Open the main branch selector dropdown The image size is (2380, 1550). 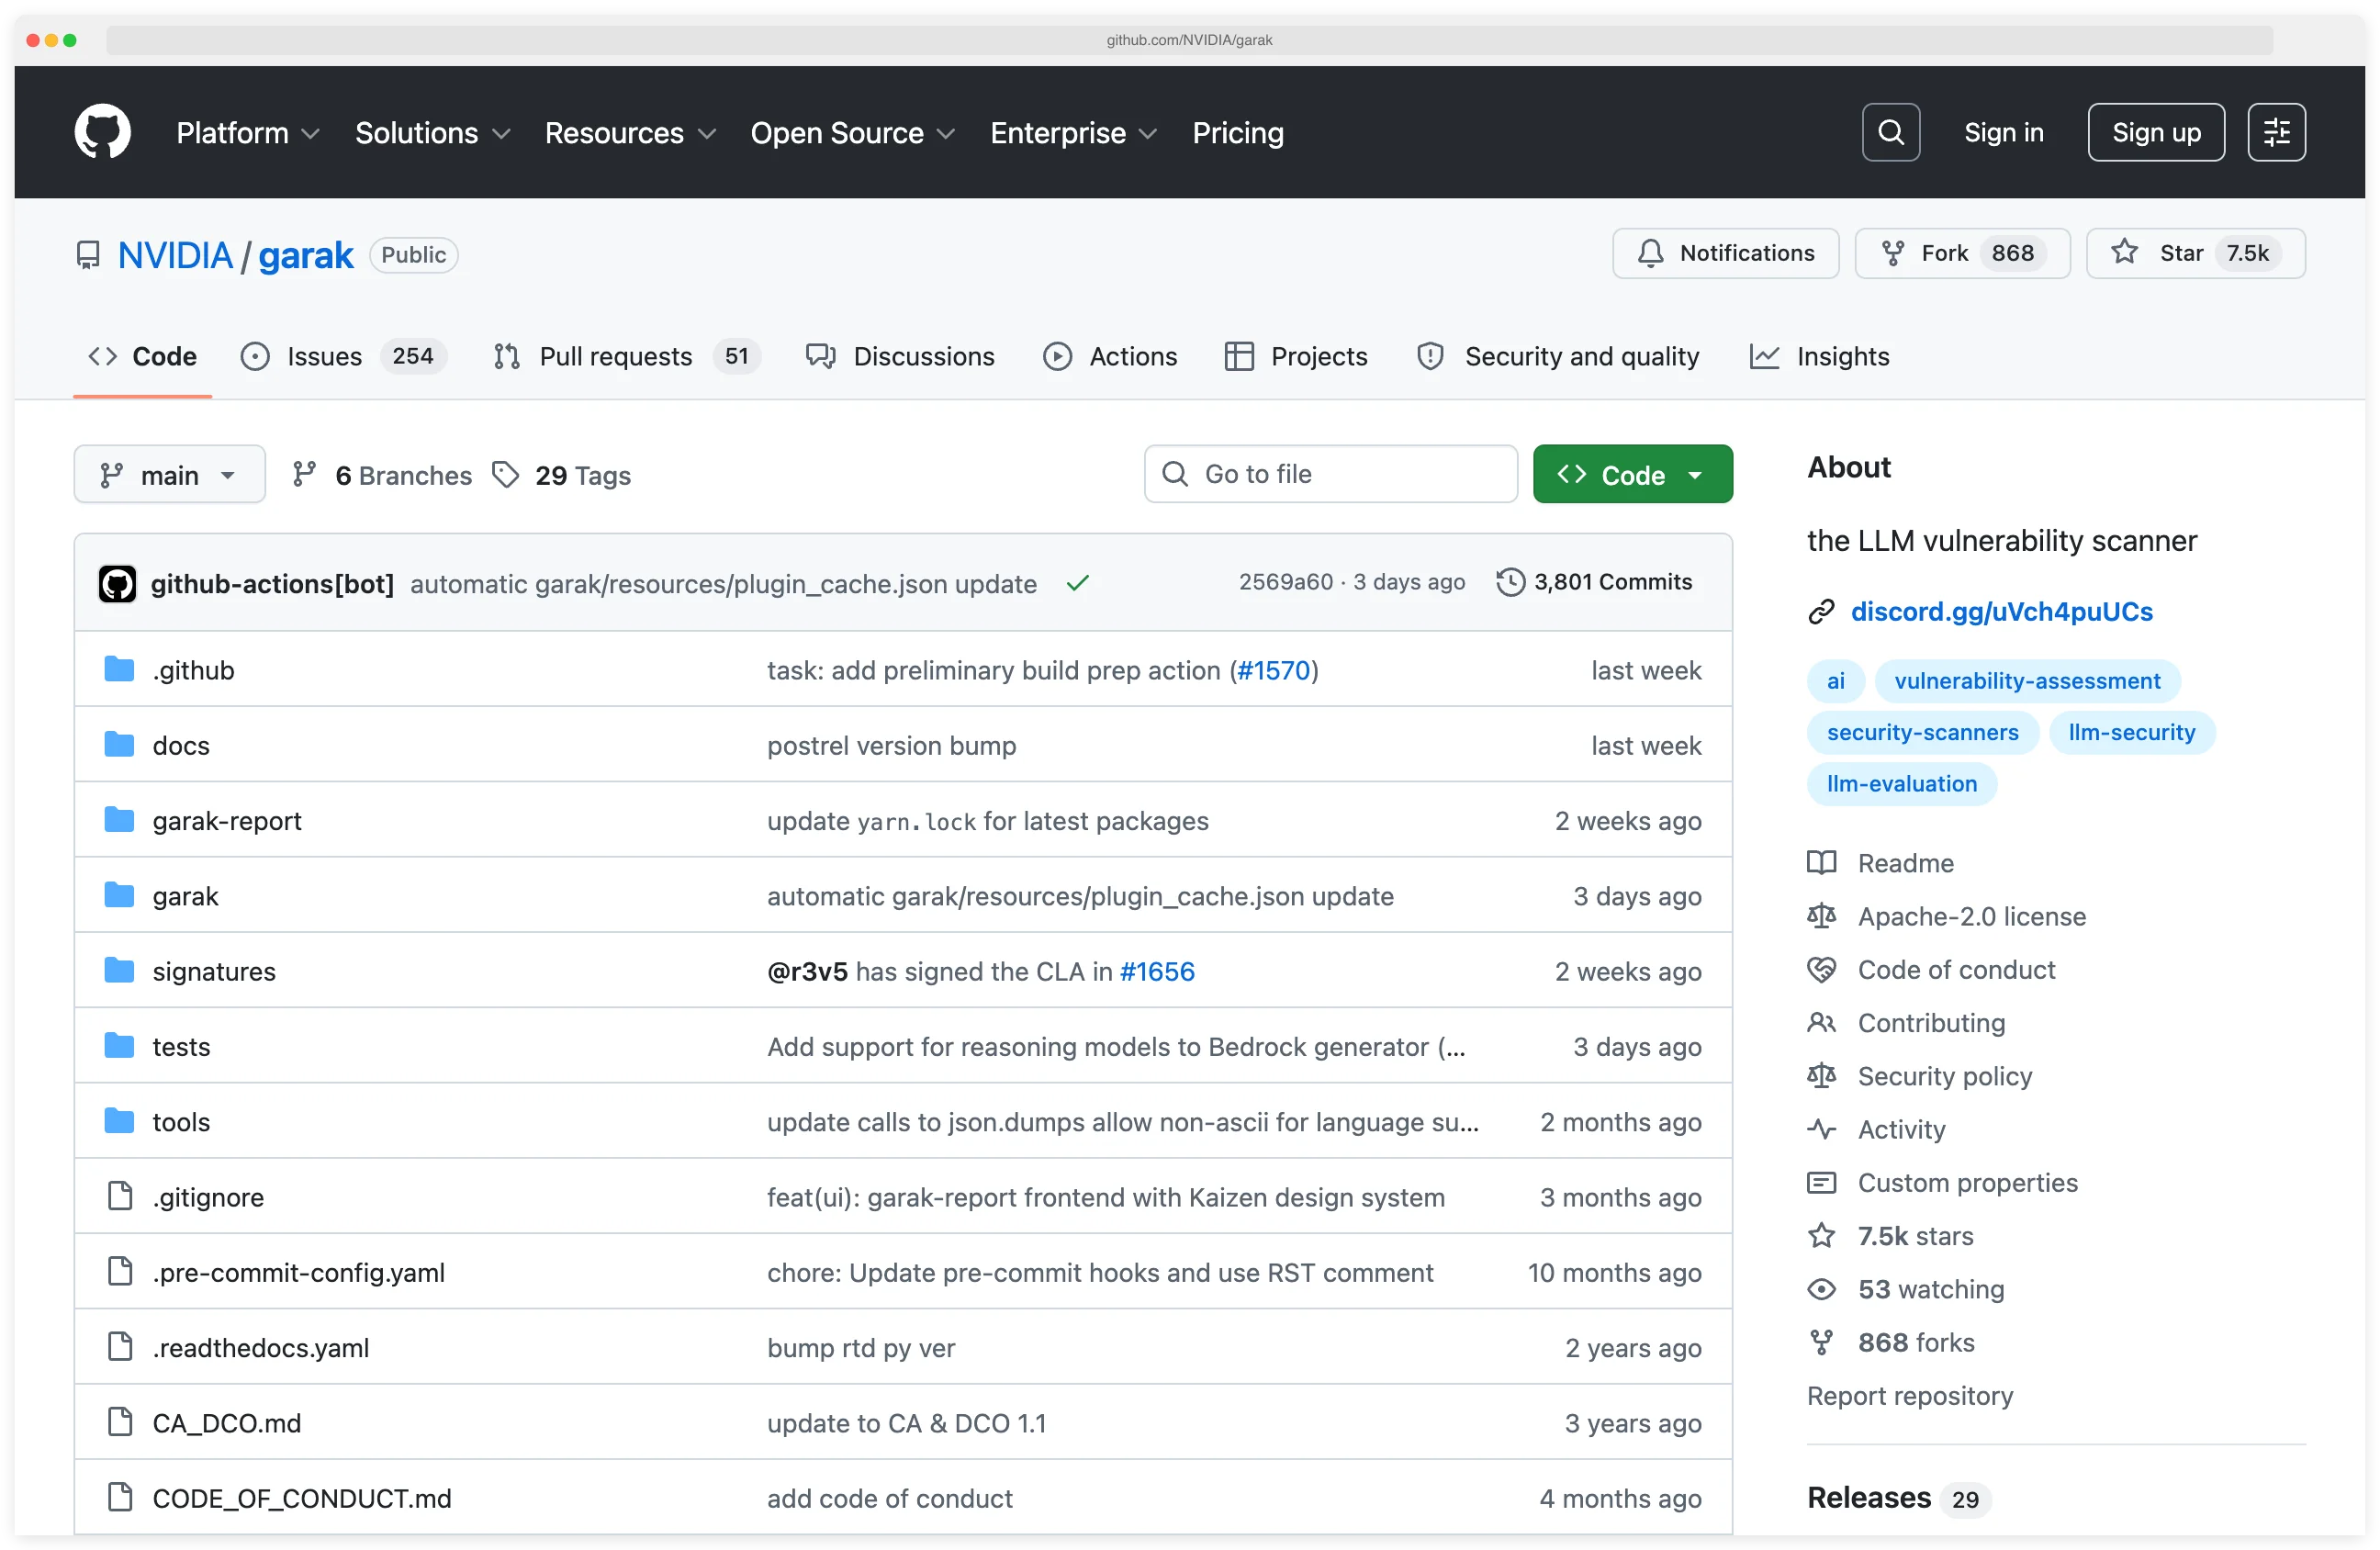coord(169,474)
